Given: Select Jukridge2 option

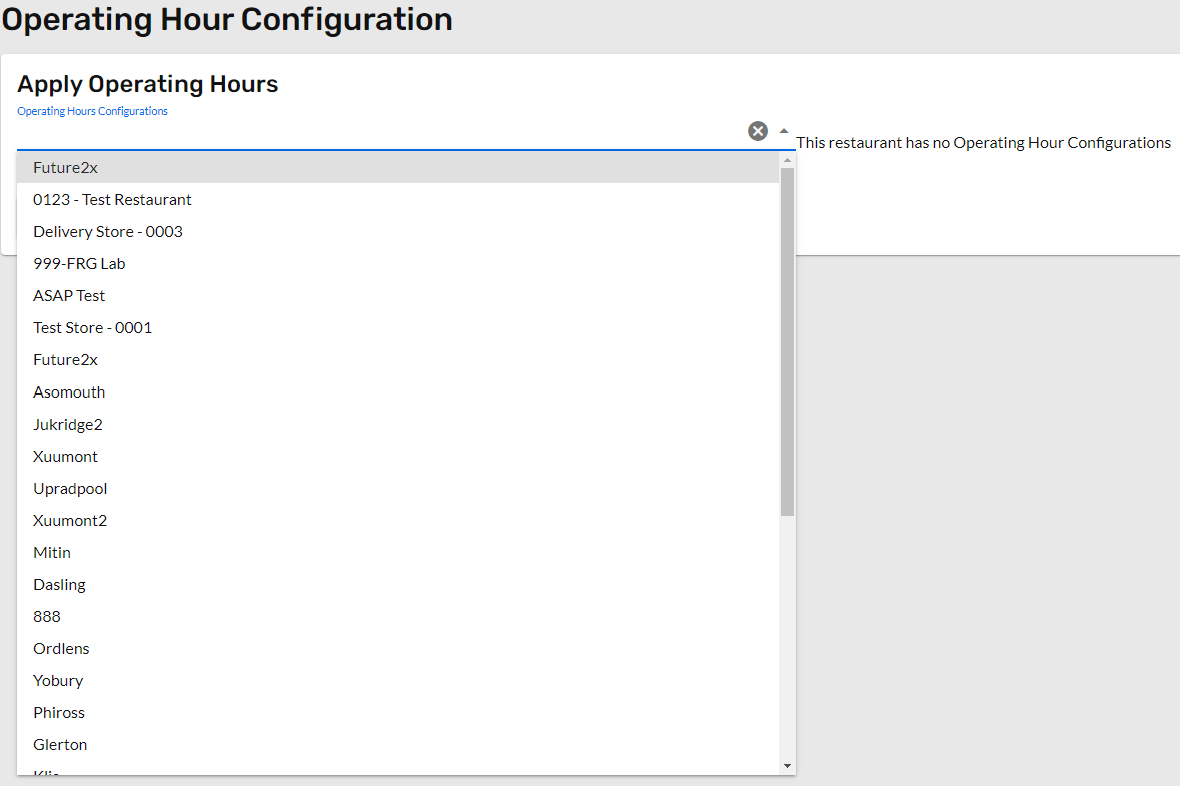Looking at the screenshot, I should [x=398, y=425].
